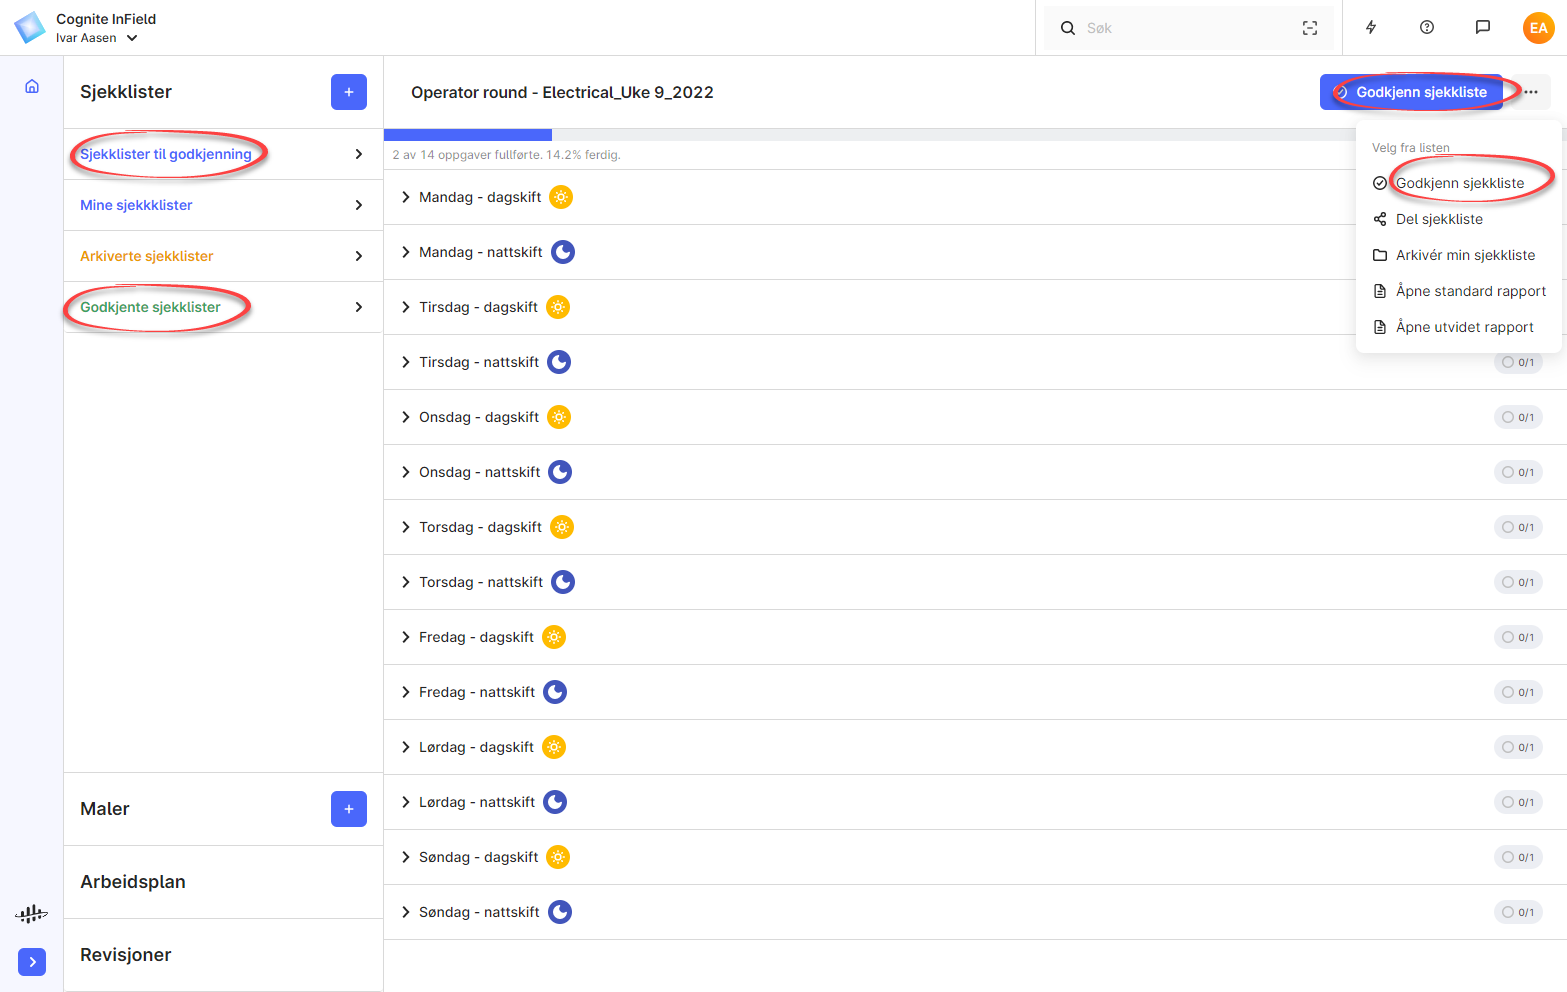
Task: Click the EA user avatar
Action: (1538, 27)
